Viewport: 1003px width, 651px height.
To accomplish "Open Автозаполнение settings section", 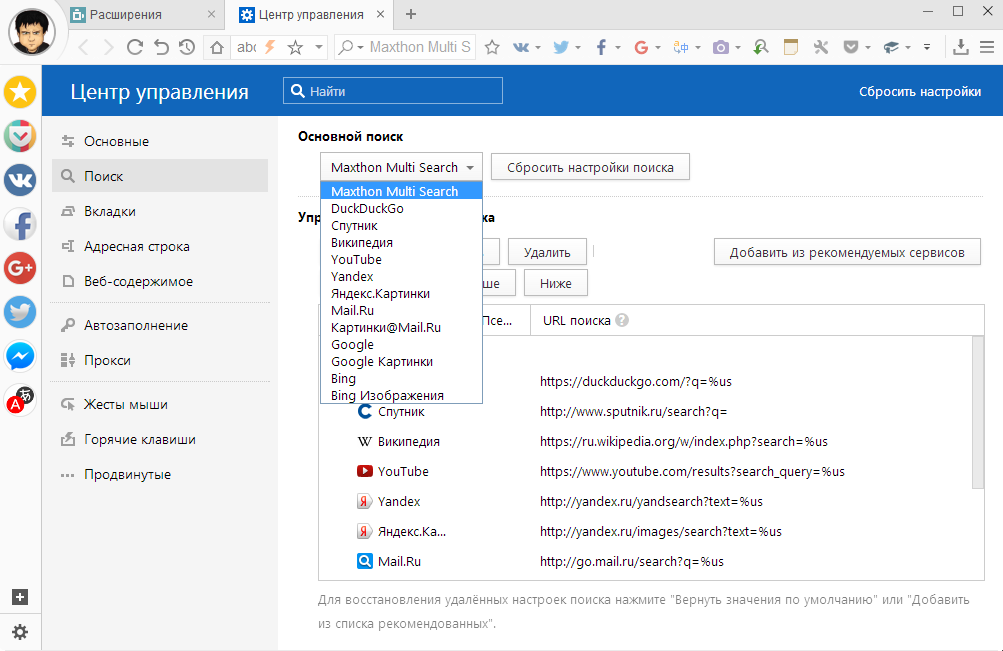I will point(160,326).
